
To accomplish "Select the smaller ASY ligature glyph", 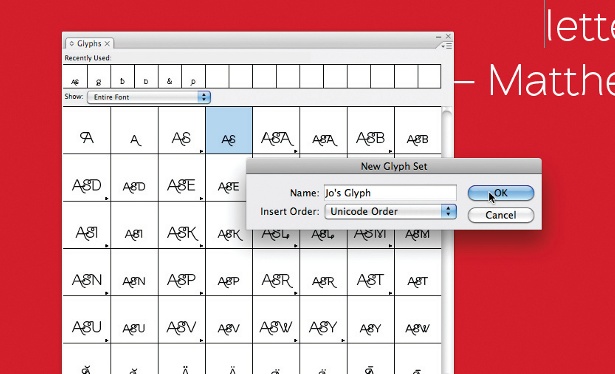I will [371, 320].
